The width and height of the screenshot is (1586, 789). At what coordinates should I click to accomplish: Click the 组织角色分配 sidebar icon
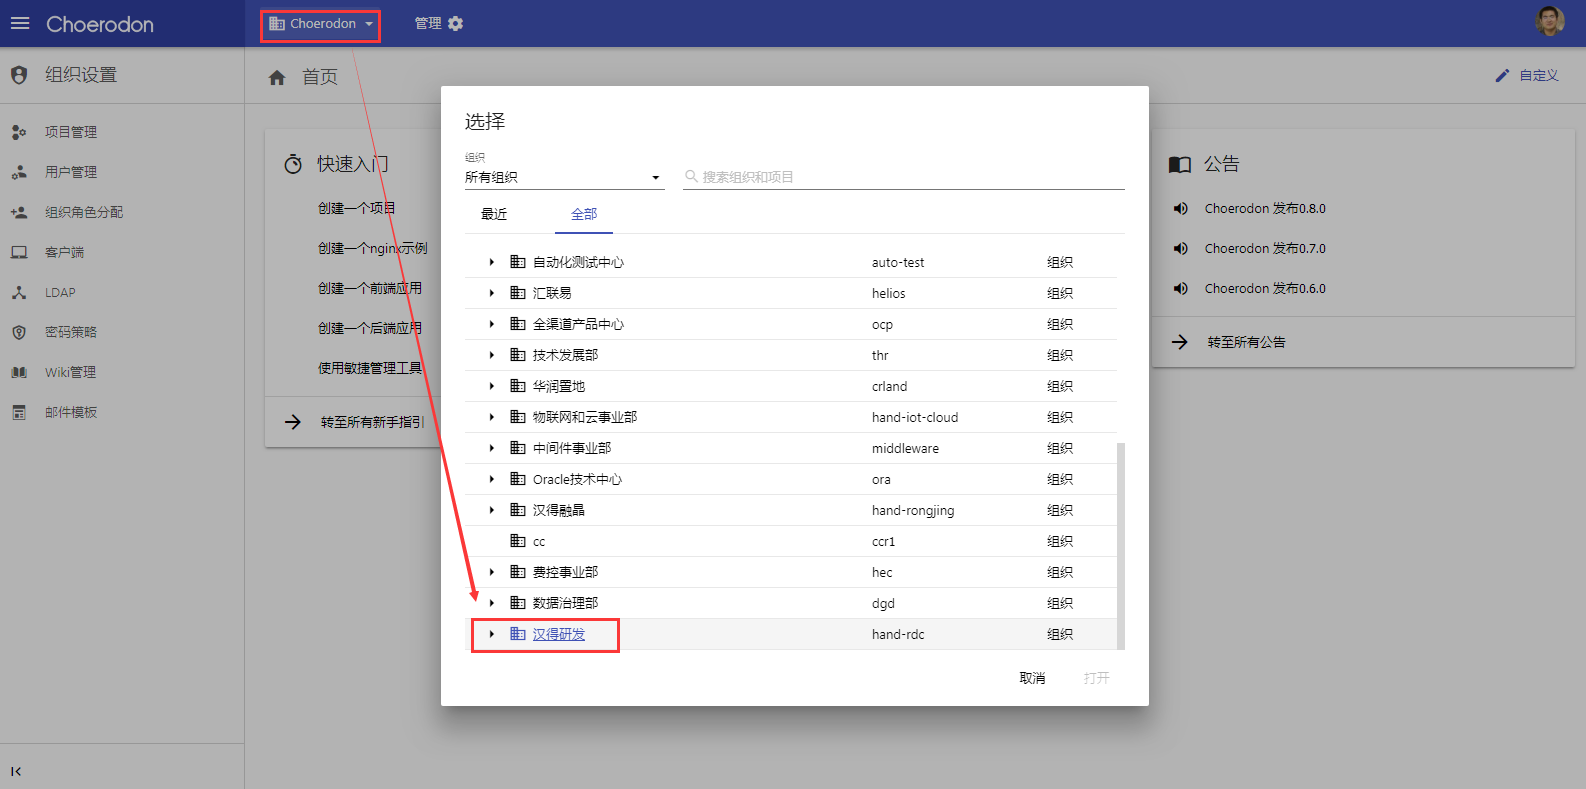(19, 212)
